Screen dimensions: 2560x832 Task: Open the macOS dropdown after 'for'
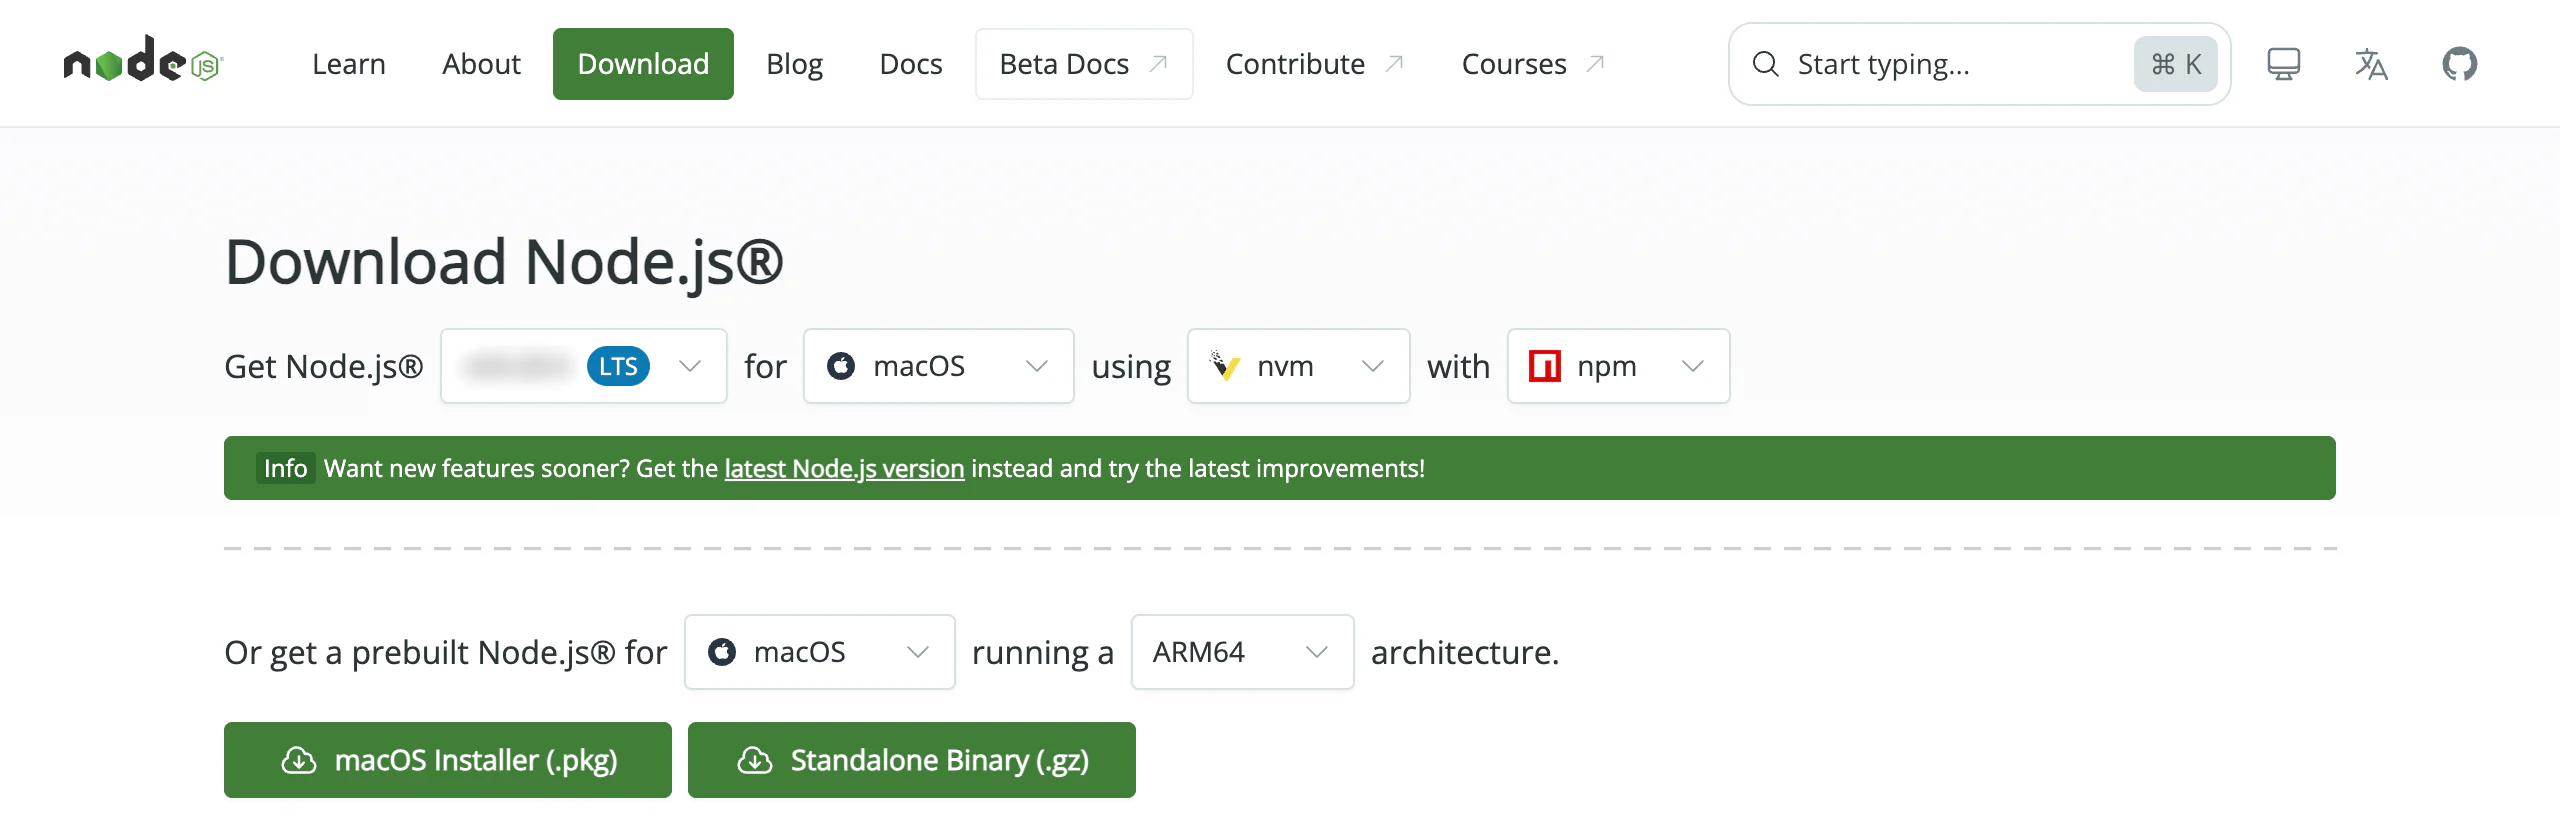click(x=939, y=366)
